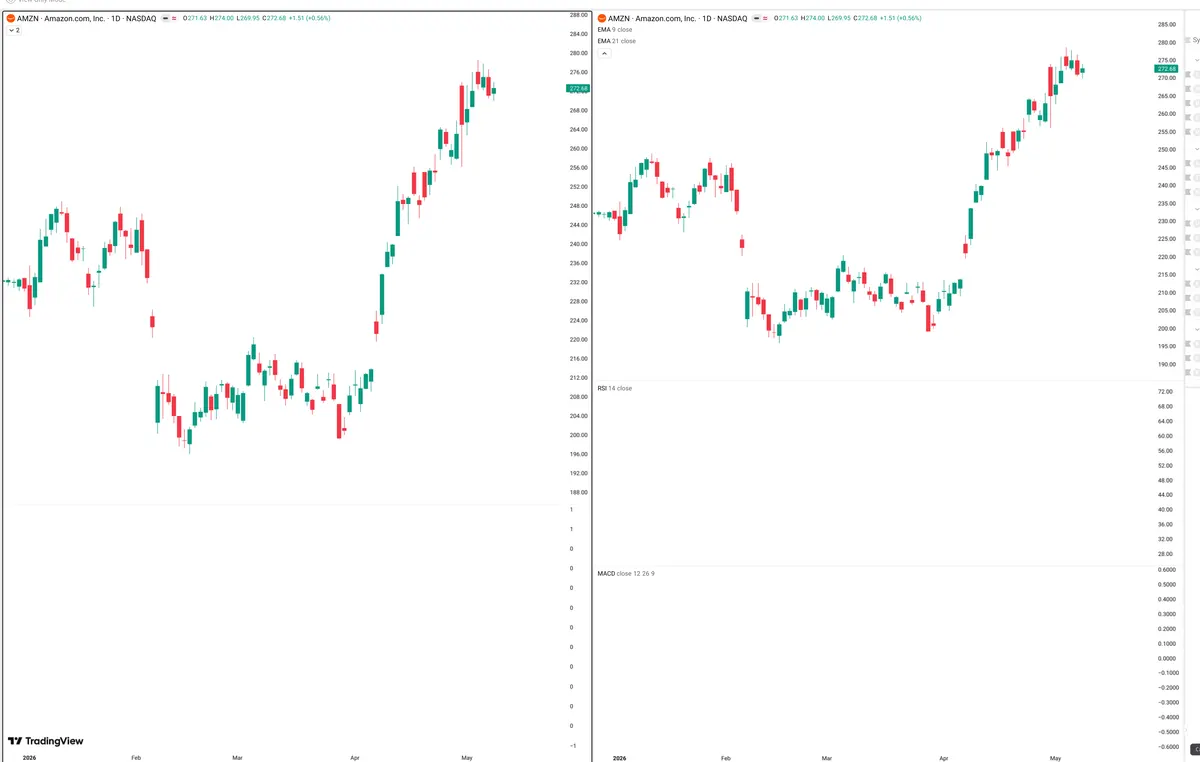The width and height of the screenshot is (1200, 762).
Task: Select the RSI 14 close indicator label
Action: tap(614, 388)
